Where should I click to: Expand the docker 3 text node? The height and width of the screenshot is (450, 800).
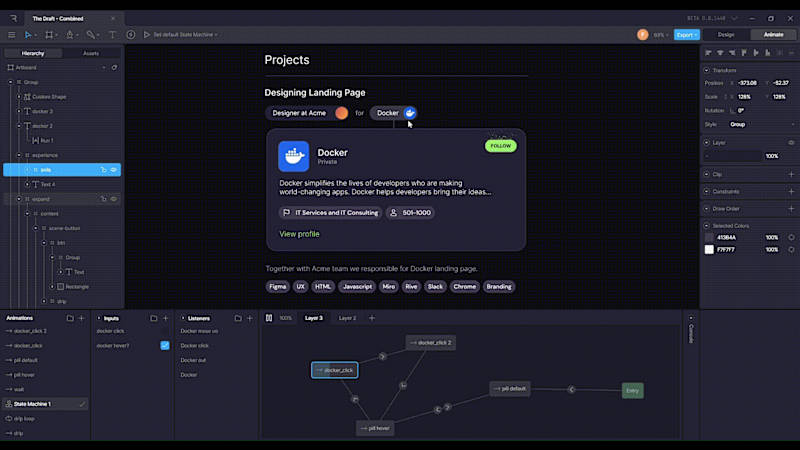(19, 111)
